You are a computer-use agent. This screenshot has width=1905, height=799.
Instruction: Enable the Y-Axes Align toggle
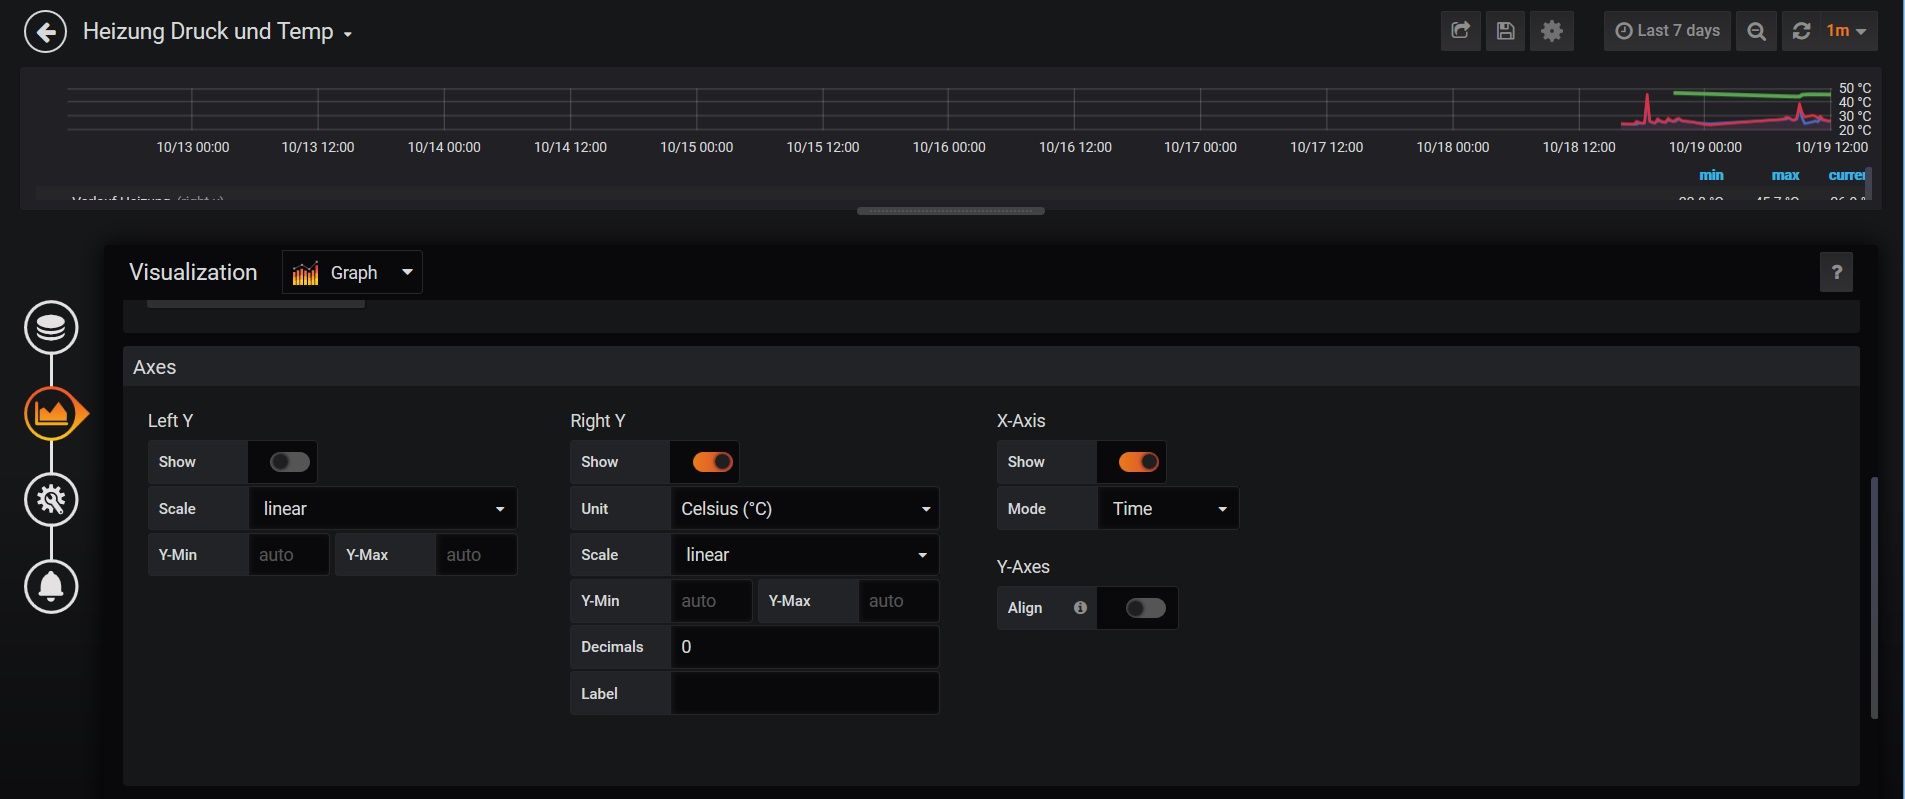(1144, 608)
